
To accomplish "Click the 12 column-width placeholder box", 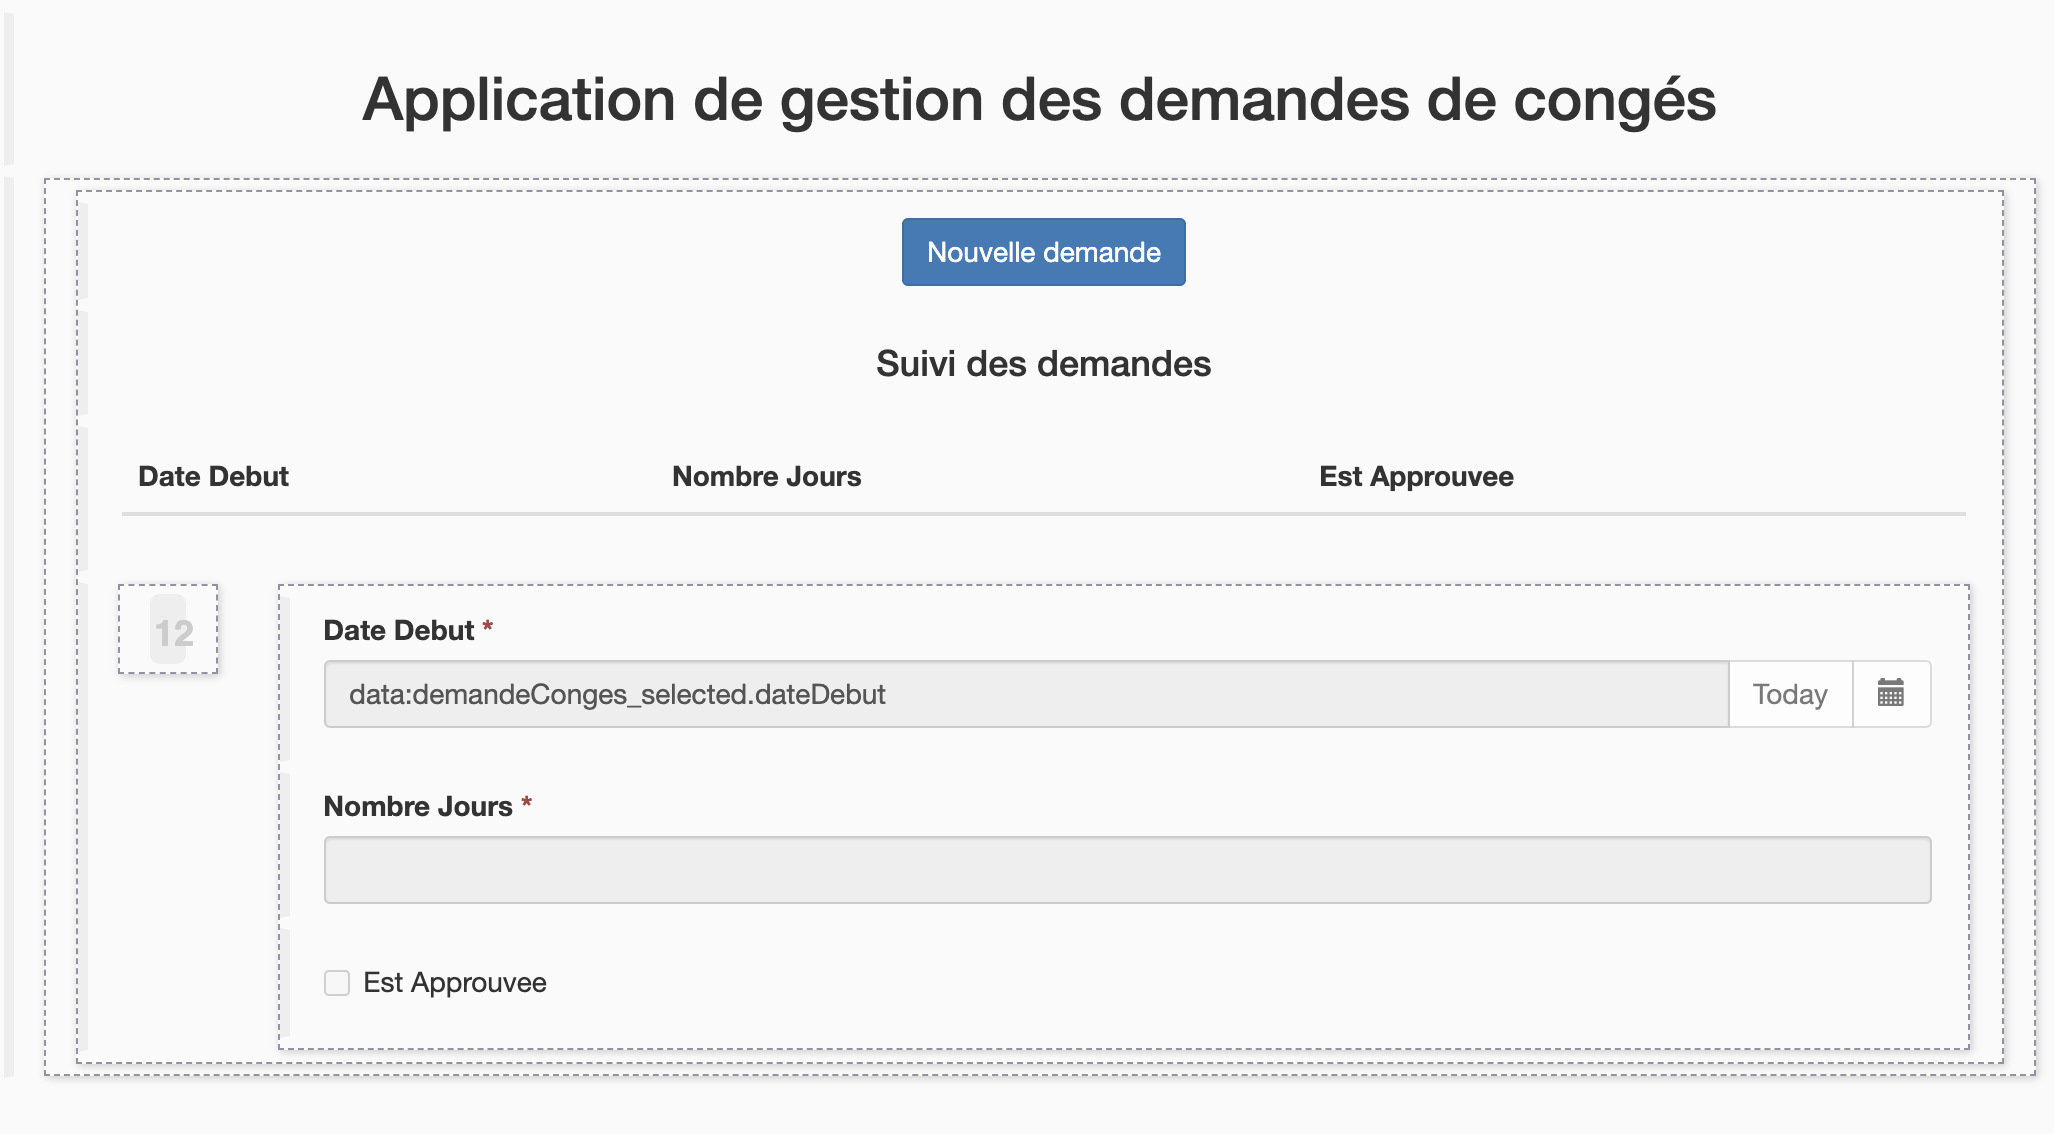I will (x=168, y=629).
